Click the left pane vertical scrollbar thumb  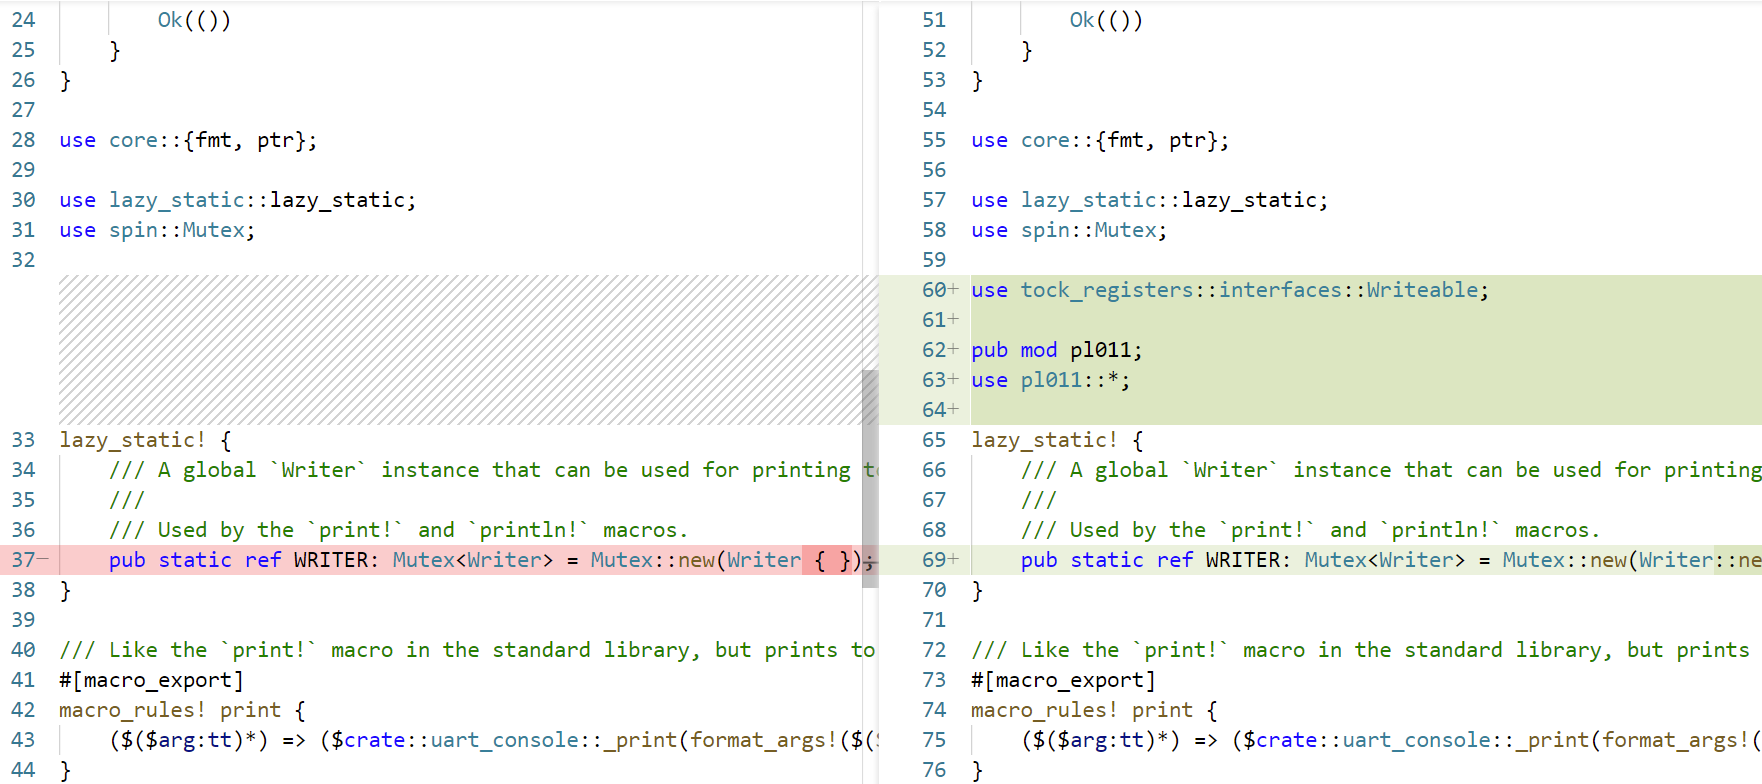click(x=870, y=478)
